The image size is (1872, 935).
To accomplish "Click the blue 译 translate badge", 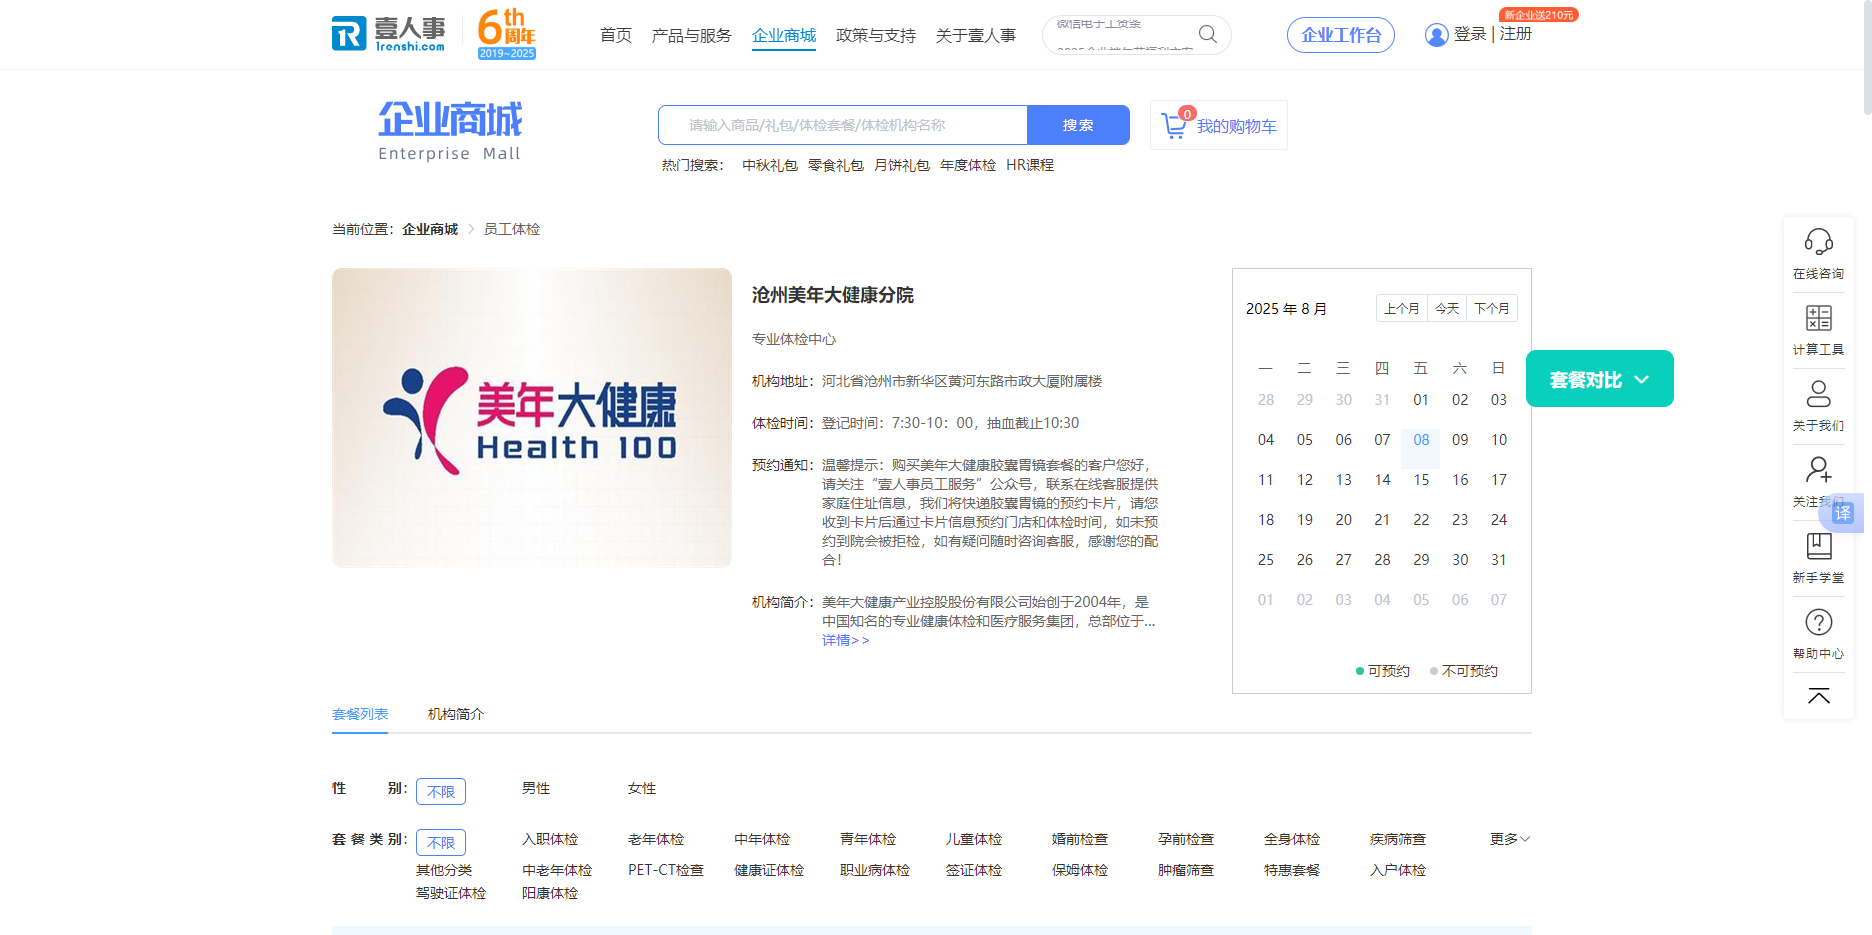I will point(1843,513).
